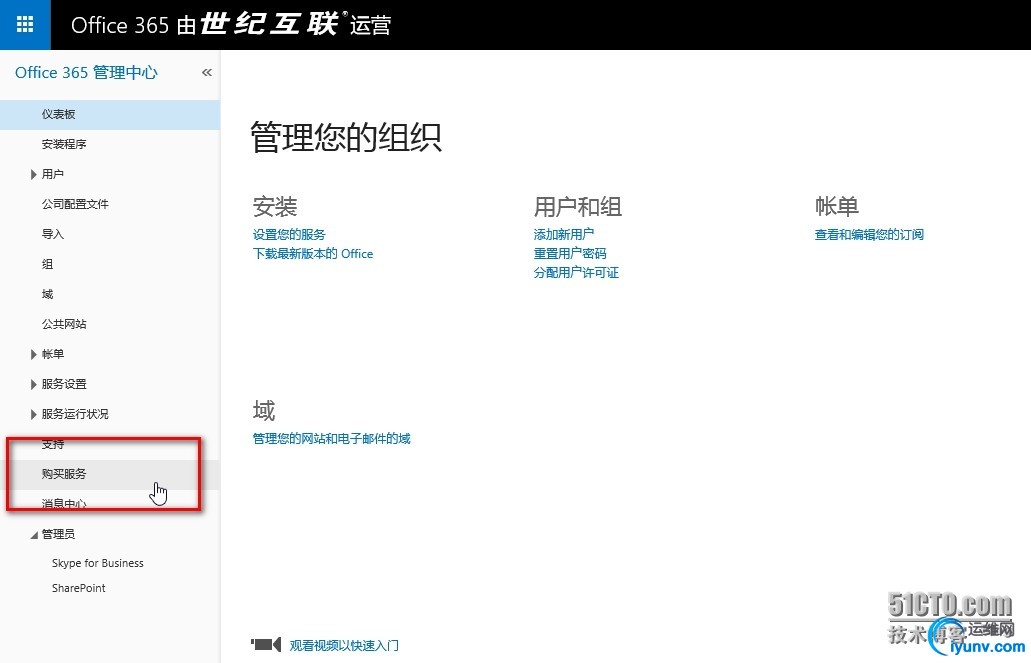Click 管理您的网站和电子邮件的域 link

(x=331, y=439)
